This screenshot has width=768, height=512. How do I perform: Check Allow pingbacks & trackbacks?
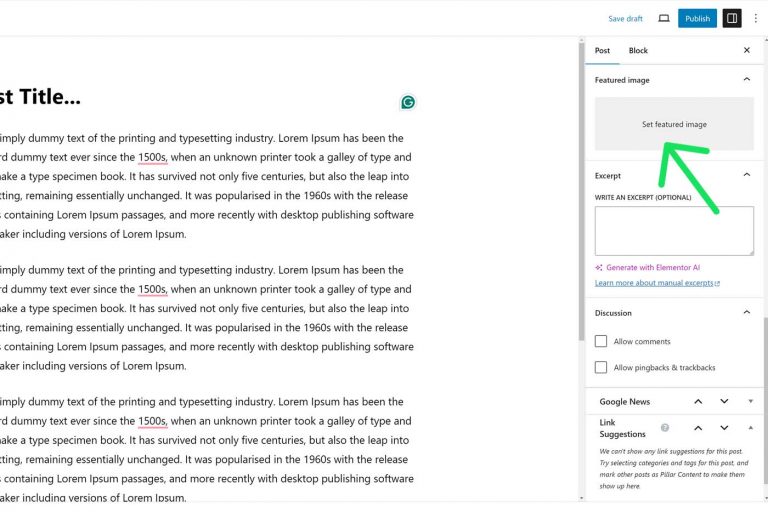tap(601, 367)
